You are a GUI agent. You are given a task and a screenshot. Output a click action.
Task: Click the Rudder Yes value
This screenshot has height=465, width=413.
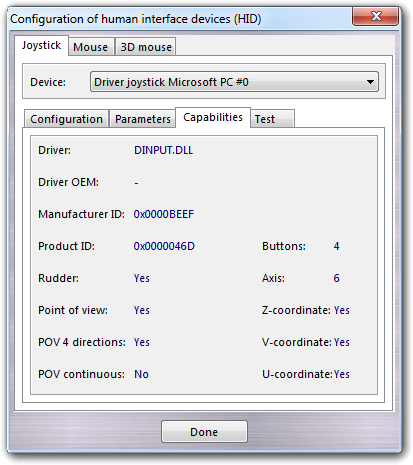point(142,278)
